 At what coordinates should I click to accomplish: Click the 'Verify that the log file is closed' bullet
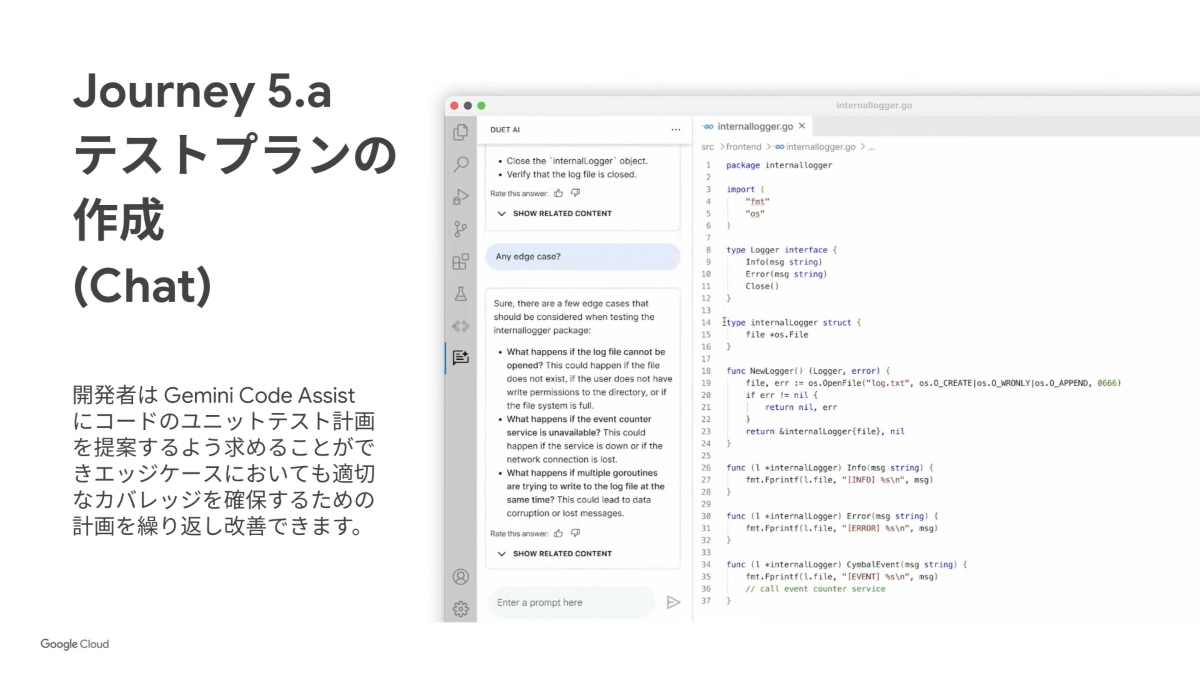point(571,174)
